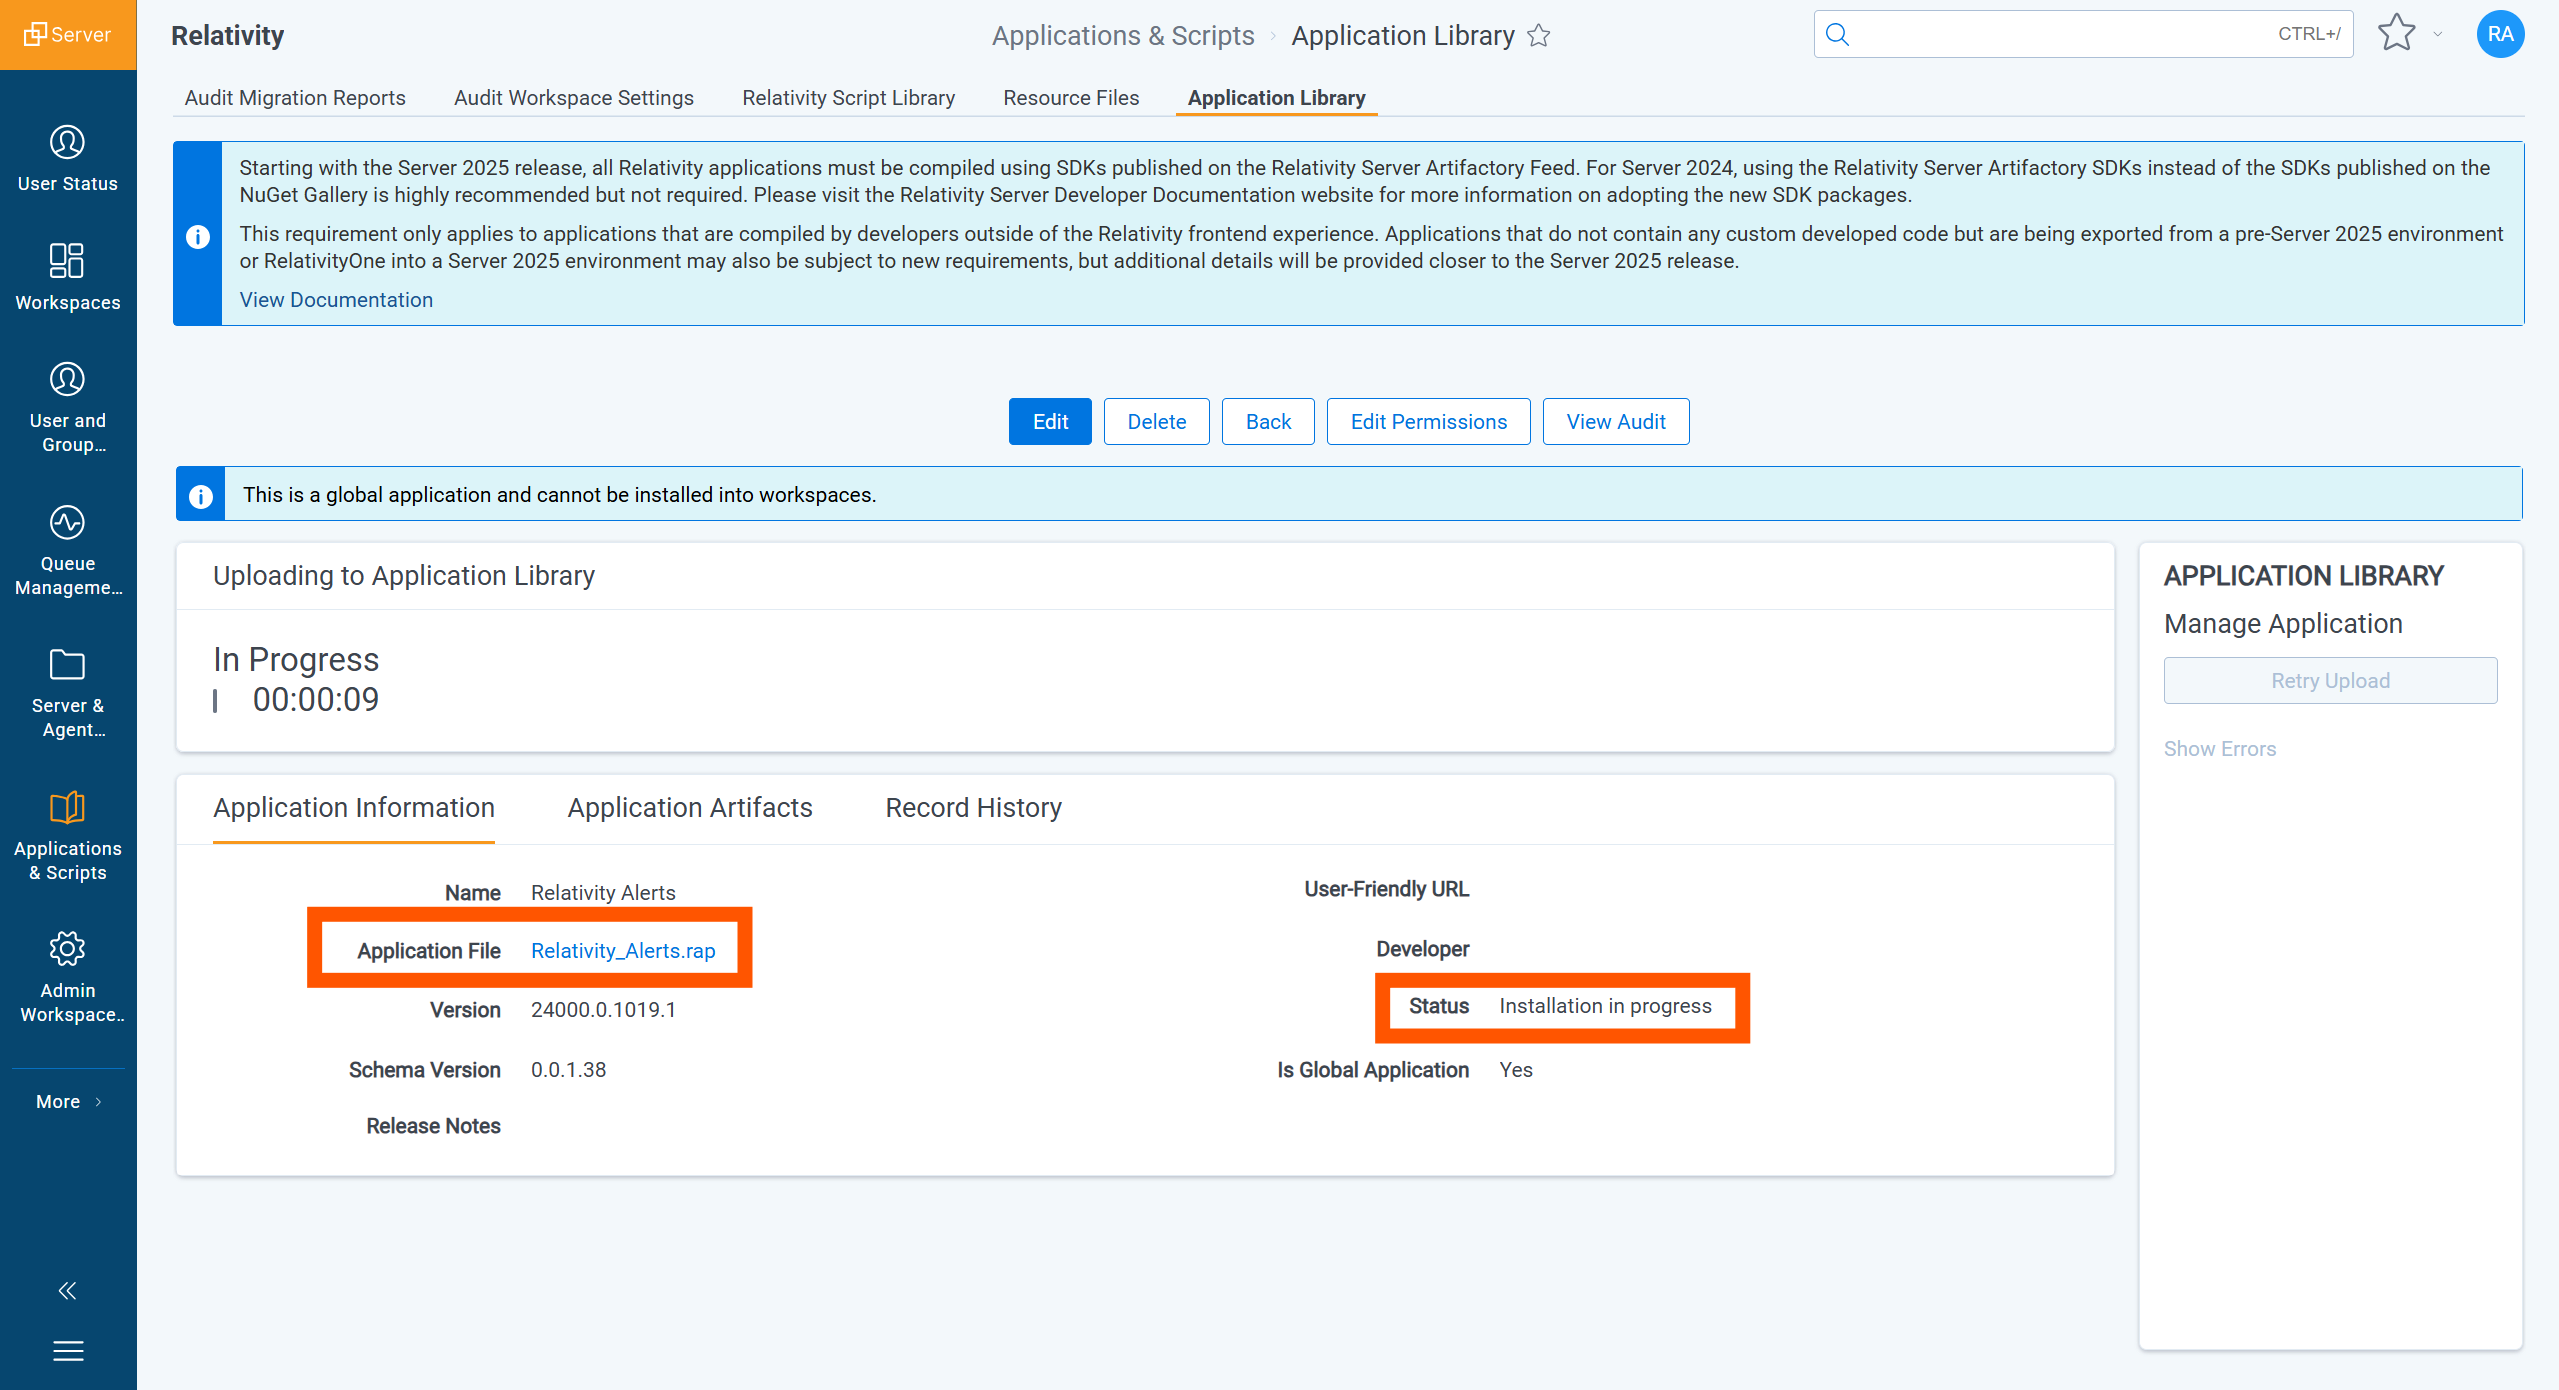Switch to Application Artifacts tab
Viewport: 2559px width, 1390px height.
click(689, 808)
